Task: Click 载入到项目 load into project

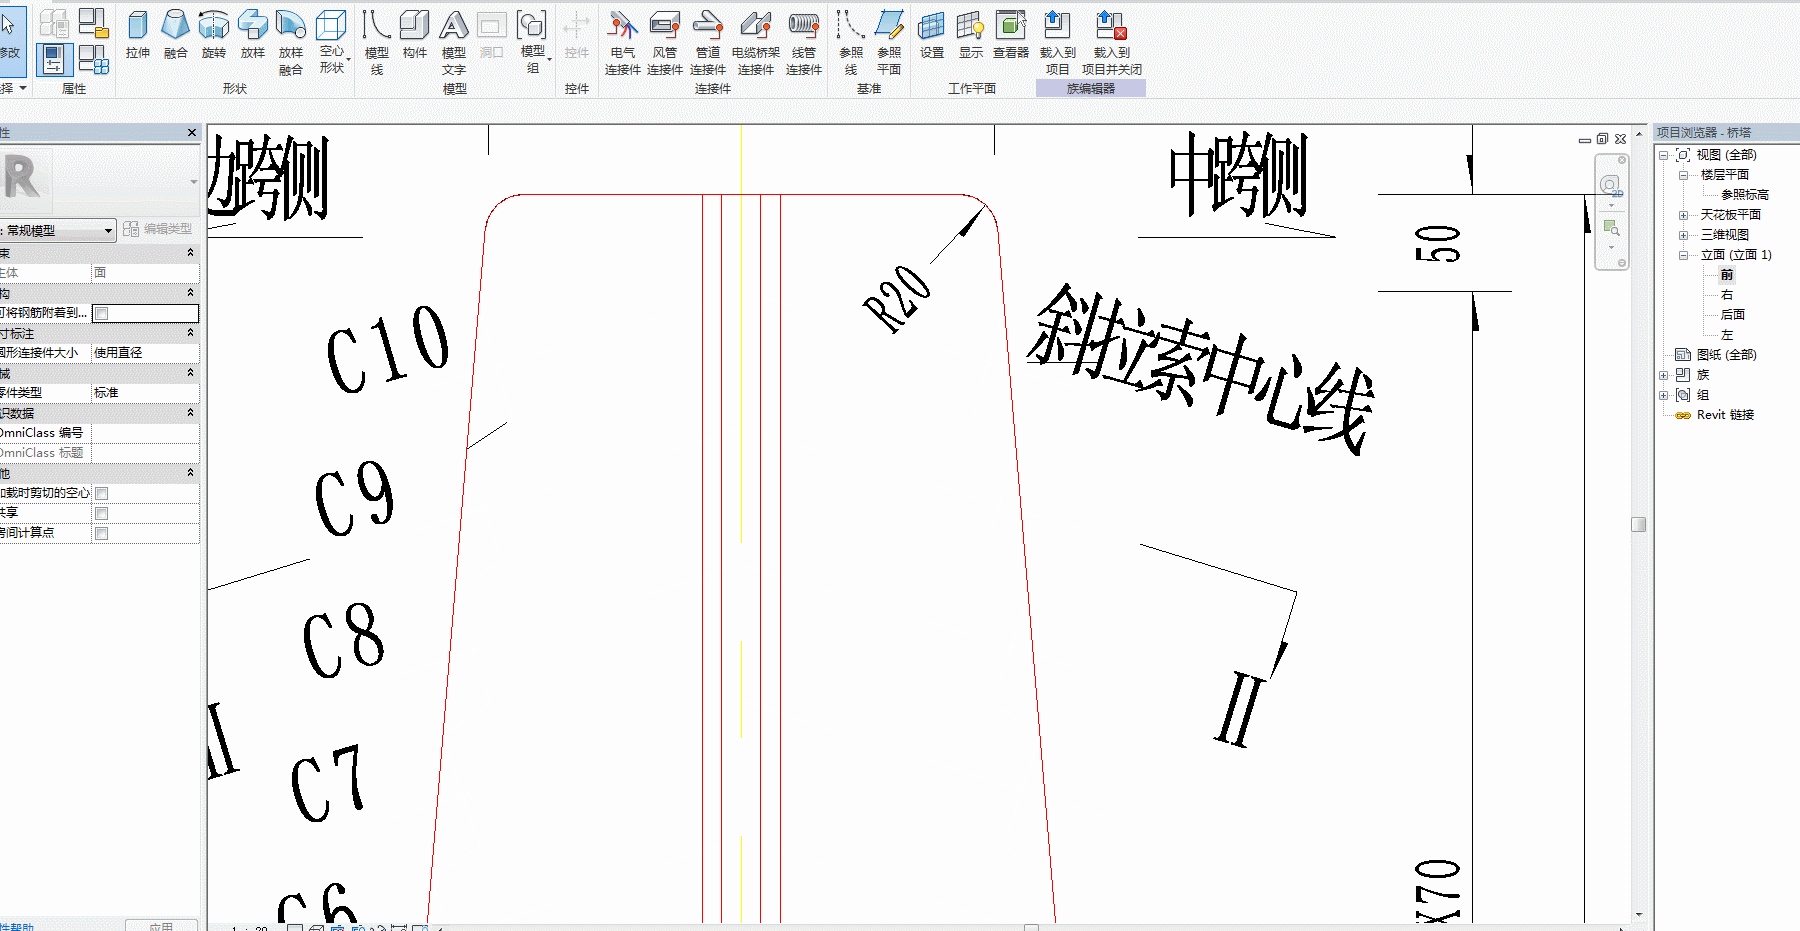Action: coord(1058,42)
